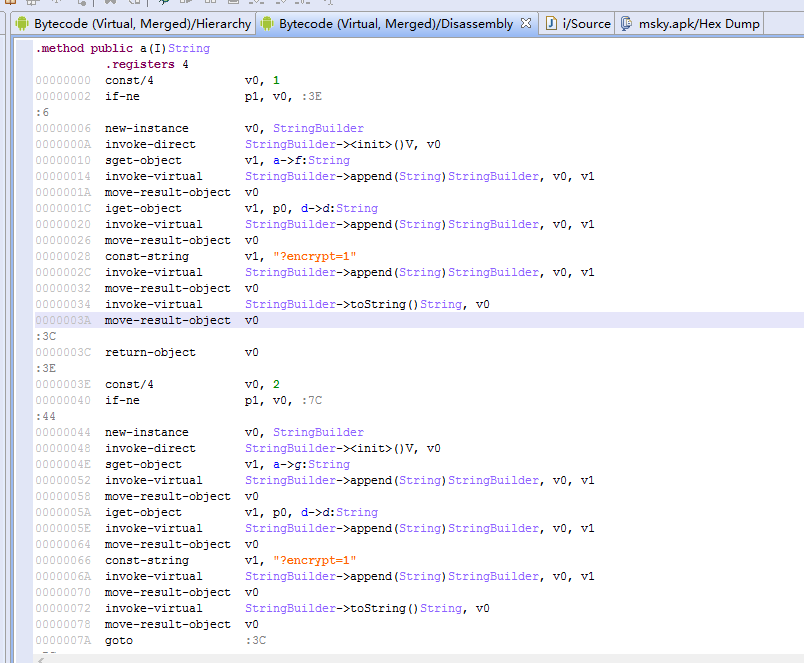Click the ':44' label line
The image size is (804, 663).
(x=46, y=416)
